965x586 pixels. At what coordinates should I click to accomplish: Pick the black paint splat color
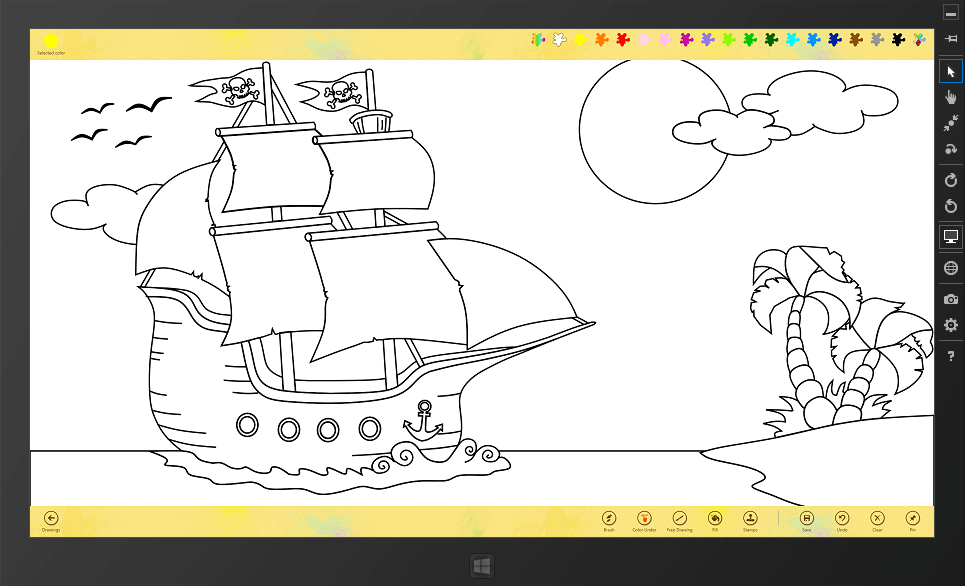click(x=898, y=40)
